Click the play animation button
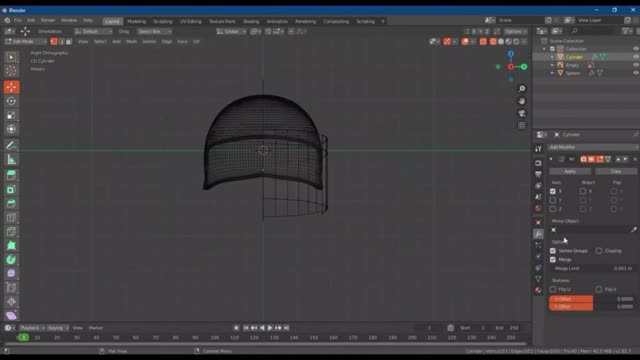 [x=270, y=328]
